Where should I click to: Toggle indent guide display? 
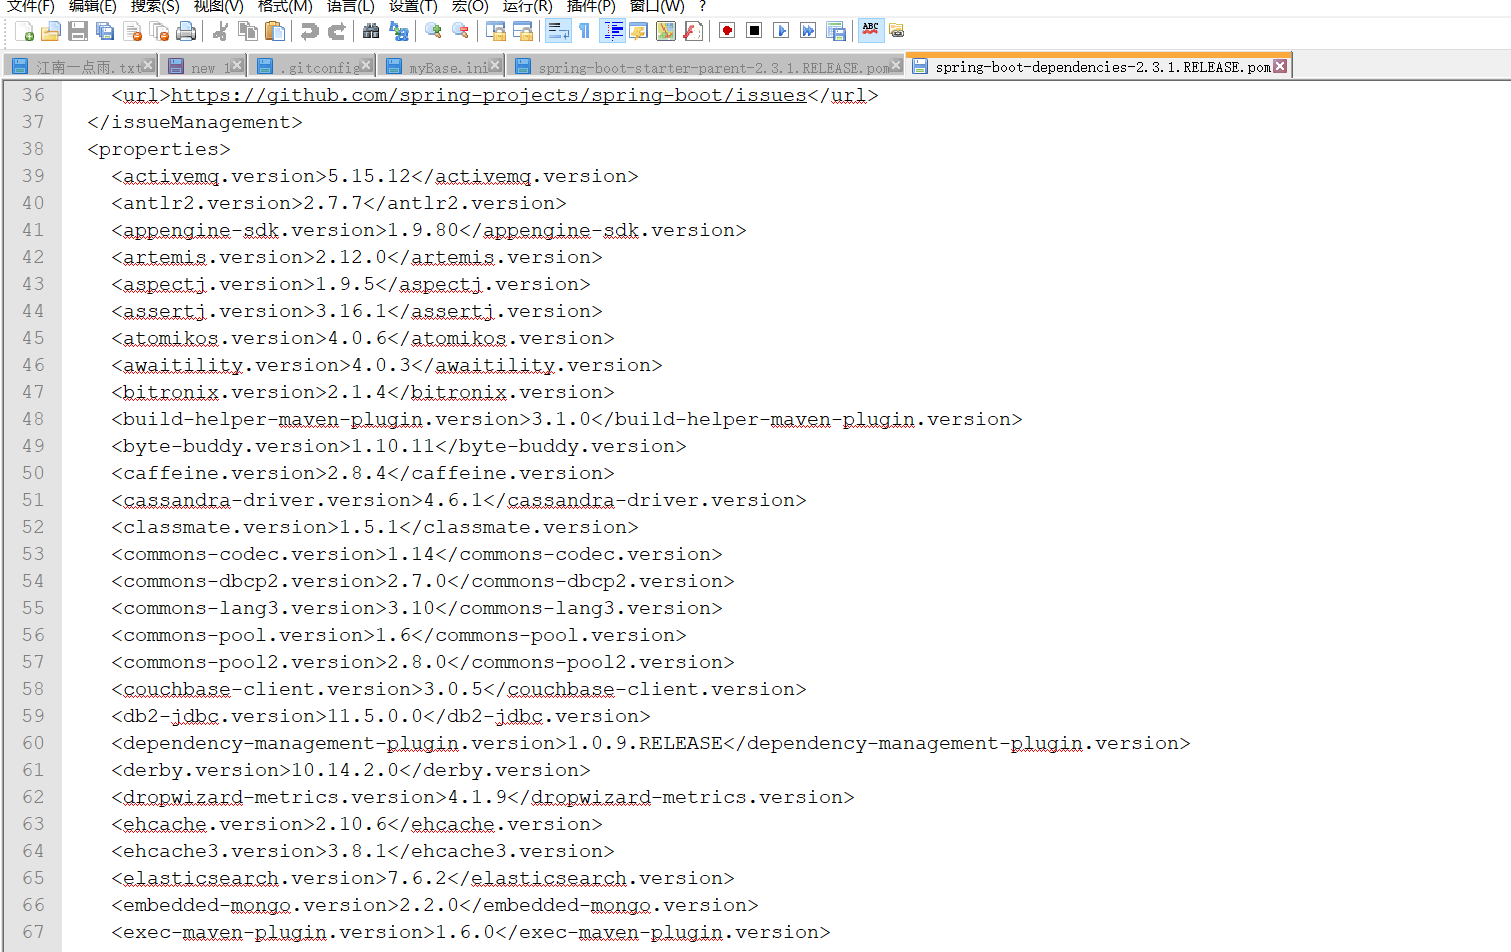pos(612,31)
